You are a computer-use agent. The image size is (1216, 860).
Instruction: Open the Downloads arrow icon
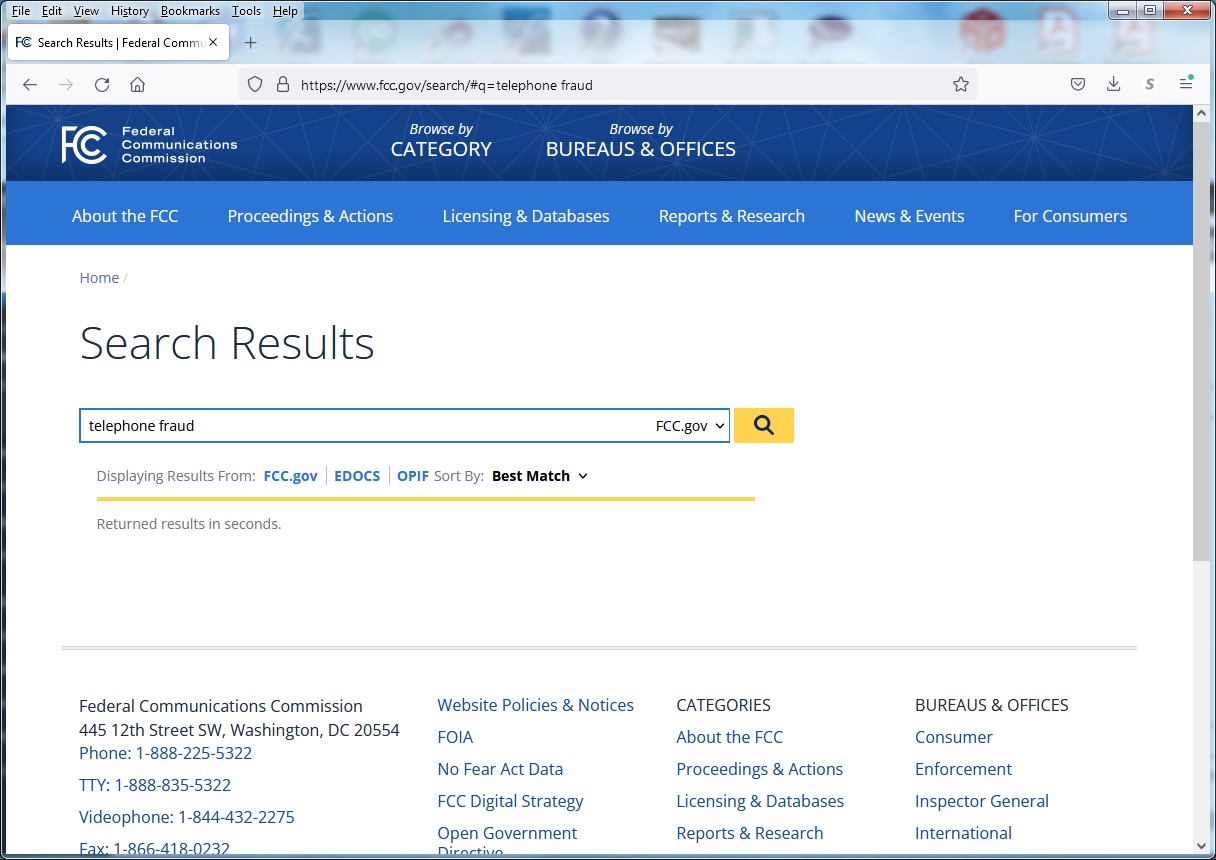[x=1114, y=85]
